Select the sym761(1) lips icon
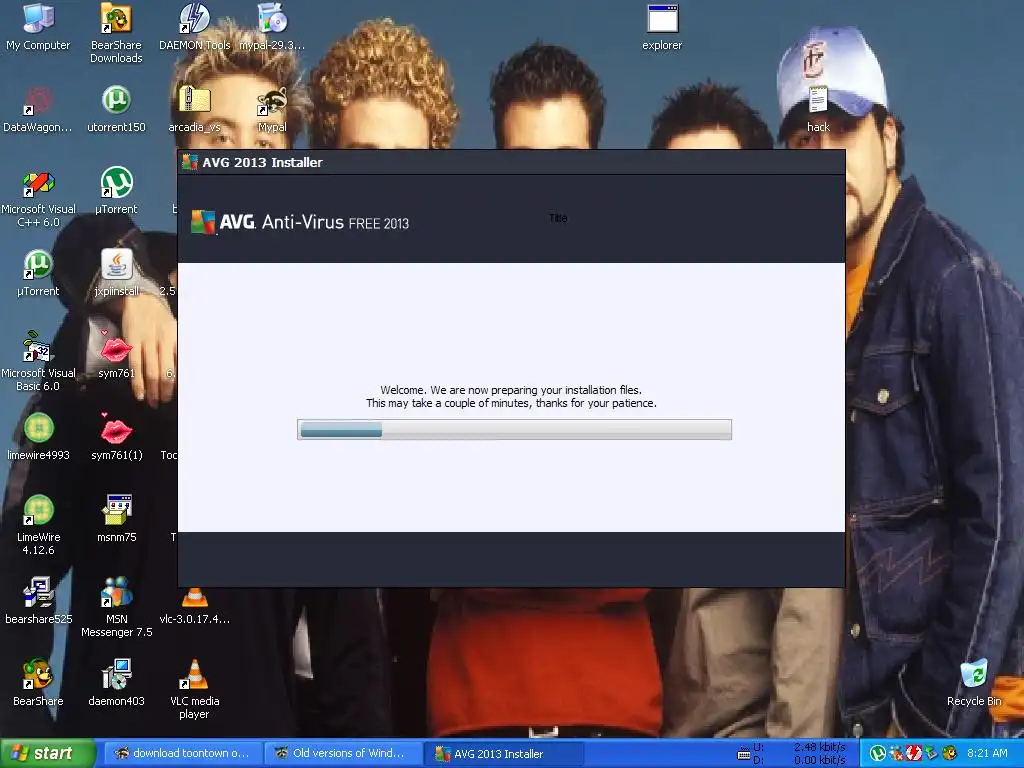This screenshot has width=1024, height=768. click(116, 436)
